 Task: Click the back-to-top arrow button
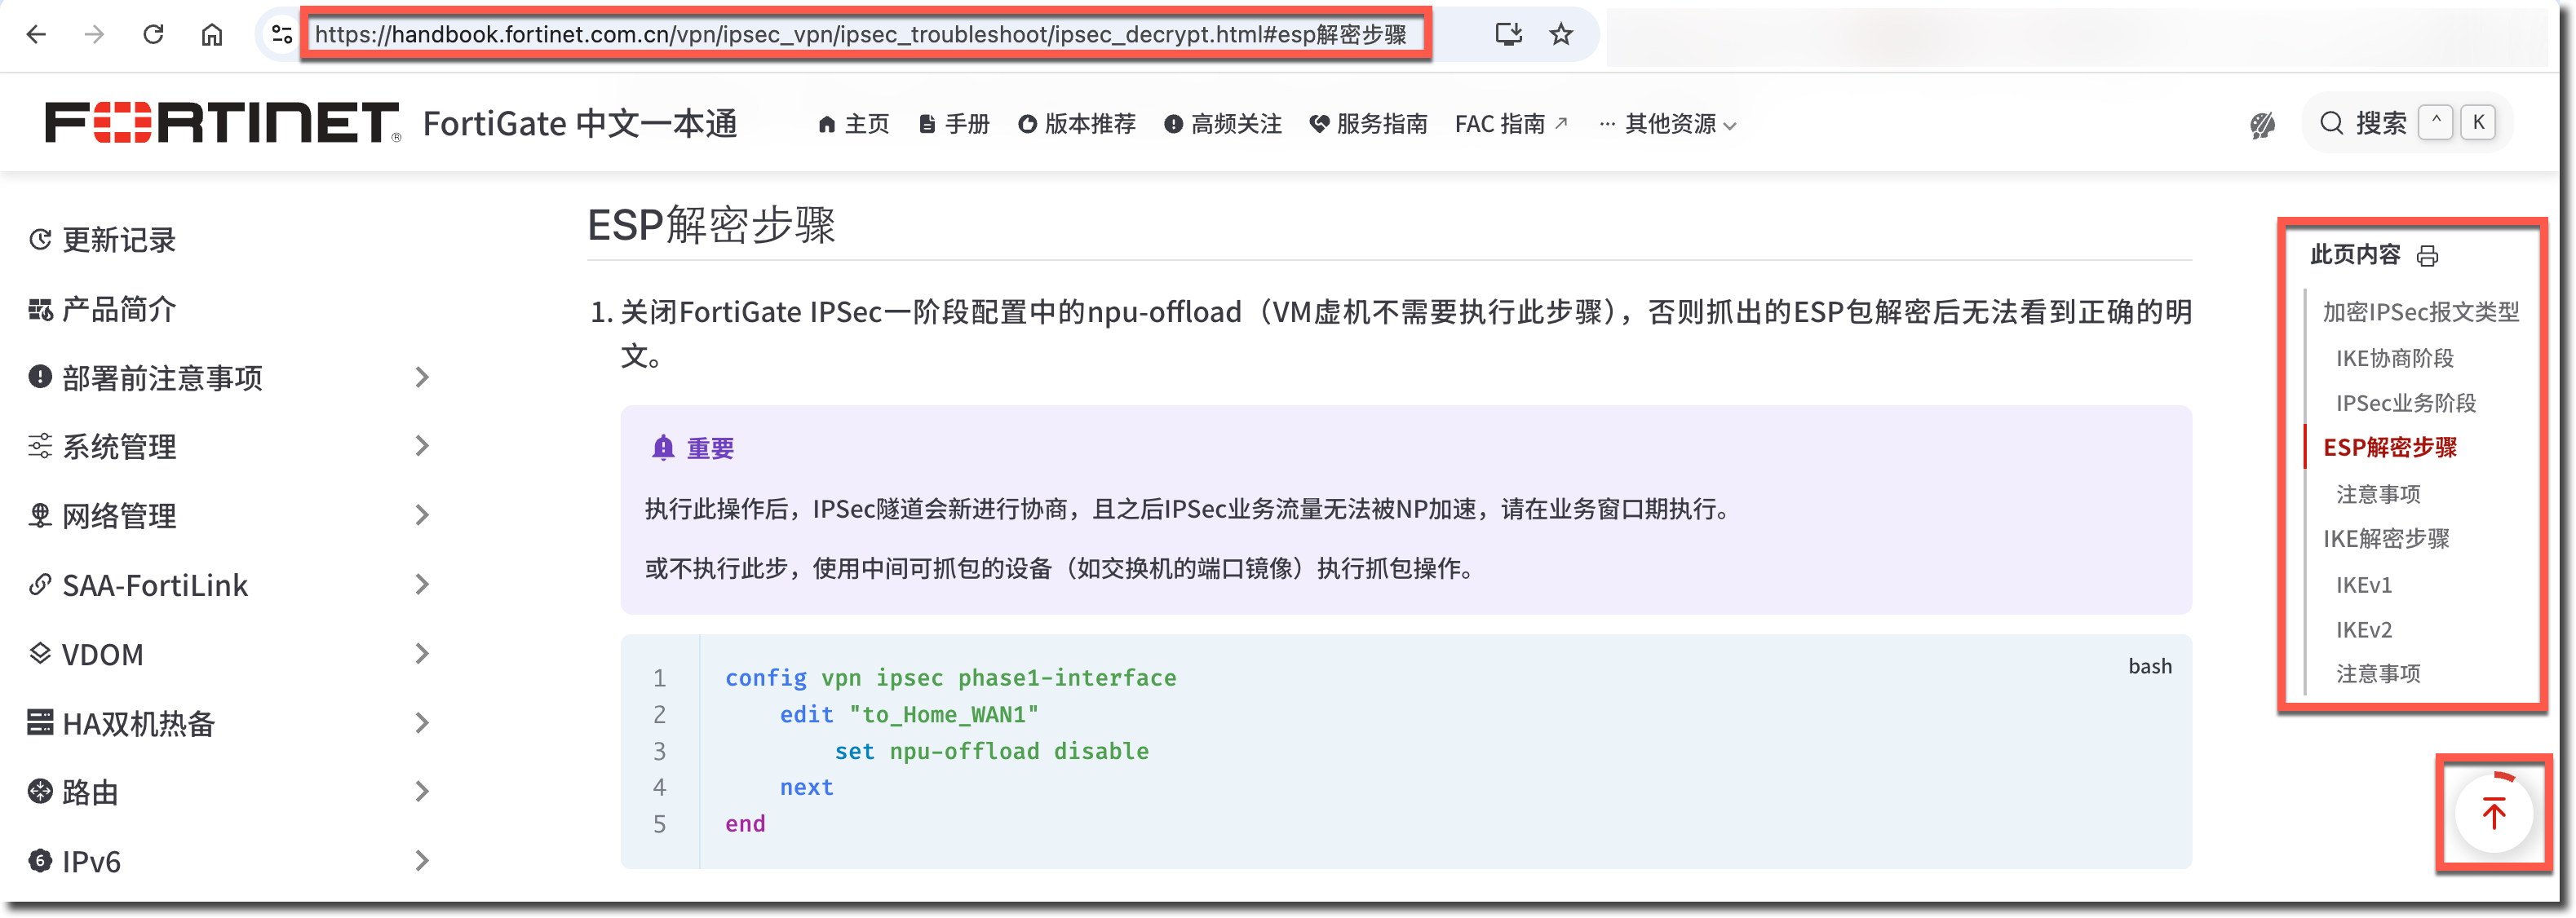(x=2493, y=813)
